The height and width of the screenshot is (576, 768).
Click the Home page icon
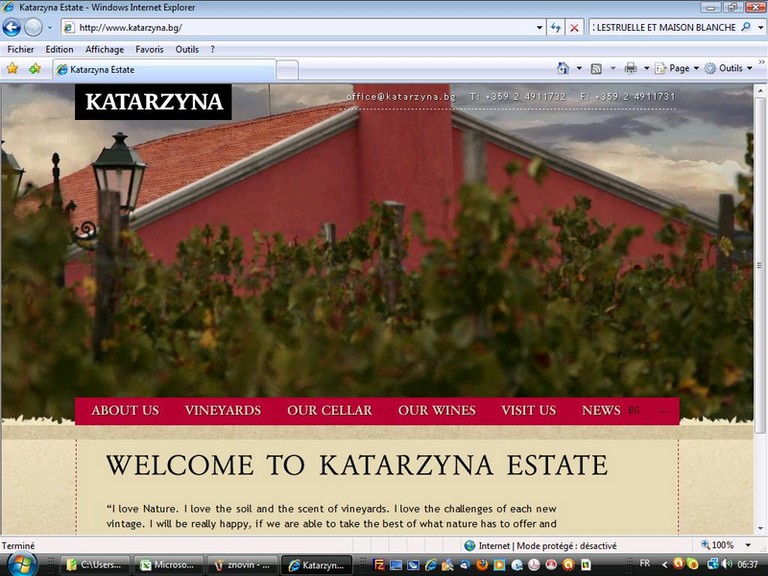tap(563, 69)
